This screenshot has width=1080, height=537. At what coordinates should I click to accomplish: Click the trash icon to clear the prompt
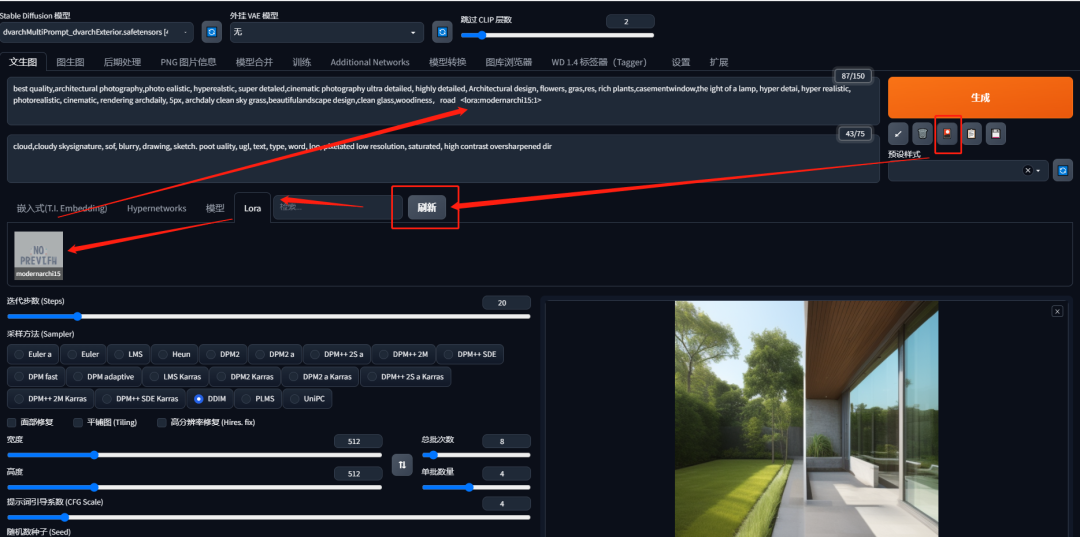click(922, 134)
